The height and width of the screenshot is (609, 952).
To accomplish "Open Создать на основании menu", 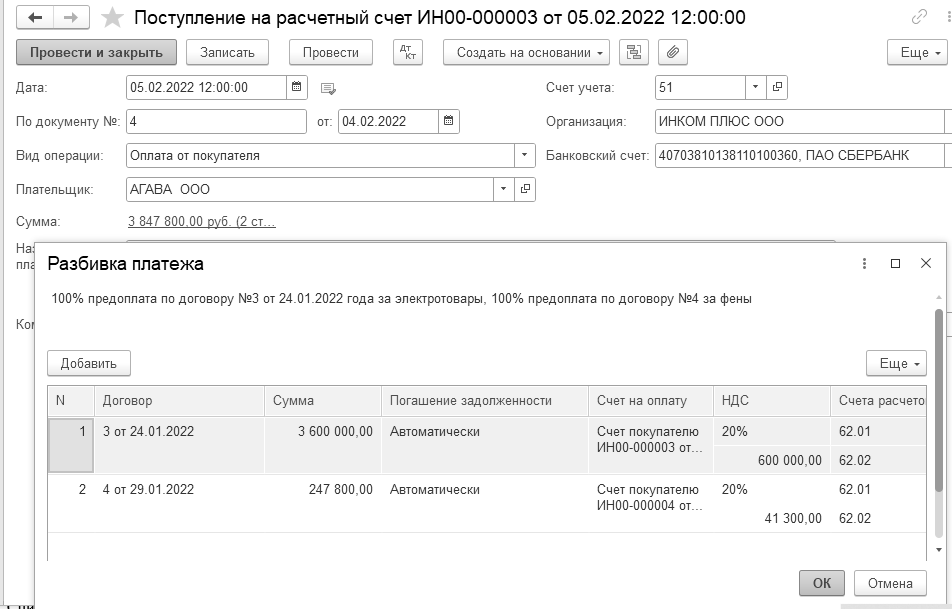I will tap(526, 52).
